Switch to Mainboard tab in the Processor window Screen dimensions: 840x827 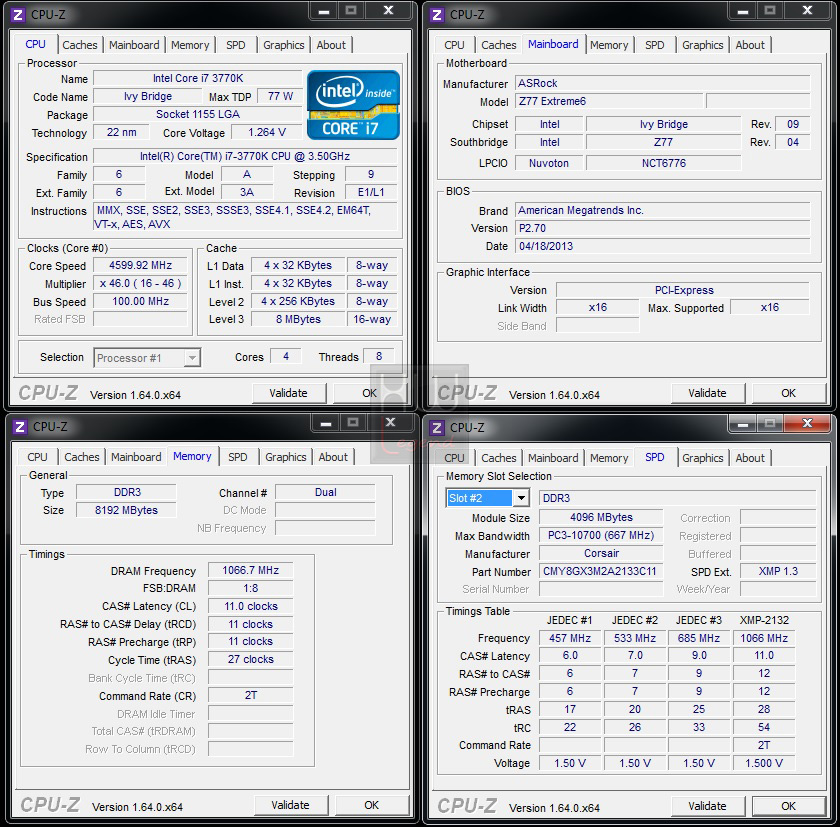134,45
